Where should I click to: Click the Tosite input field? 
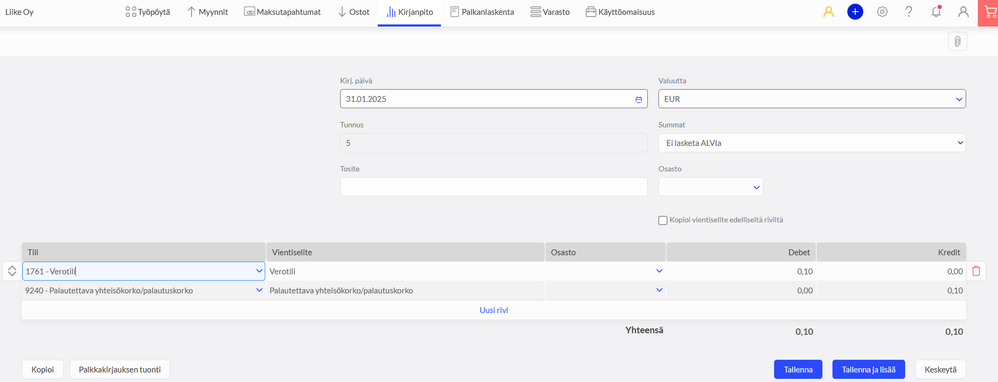pos(493,187)
